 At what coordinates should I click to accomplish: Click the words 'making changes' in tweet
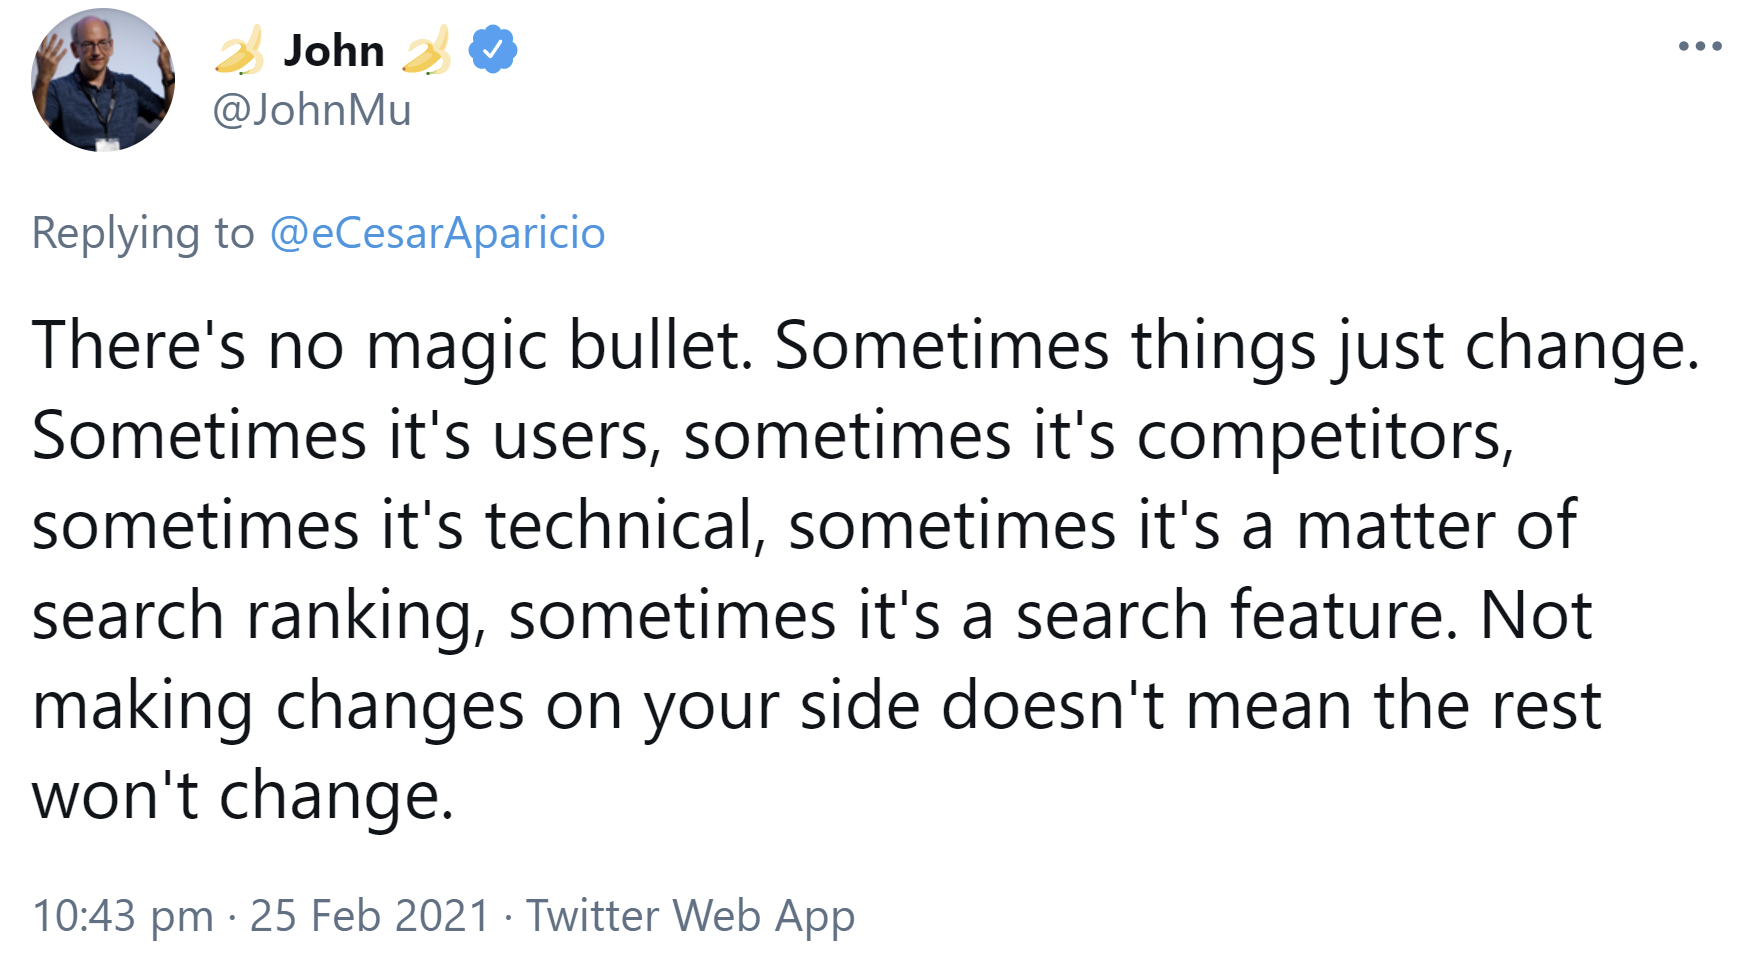pos(278,706)
